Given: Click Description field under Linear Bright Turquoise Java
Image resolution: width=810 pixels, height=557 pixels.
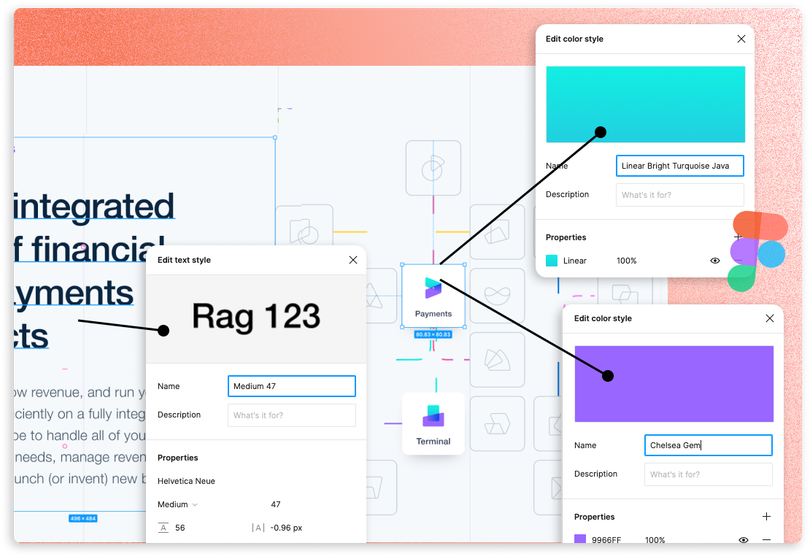Looking at the screenshot, I should click(679, 195).
